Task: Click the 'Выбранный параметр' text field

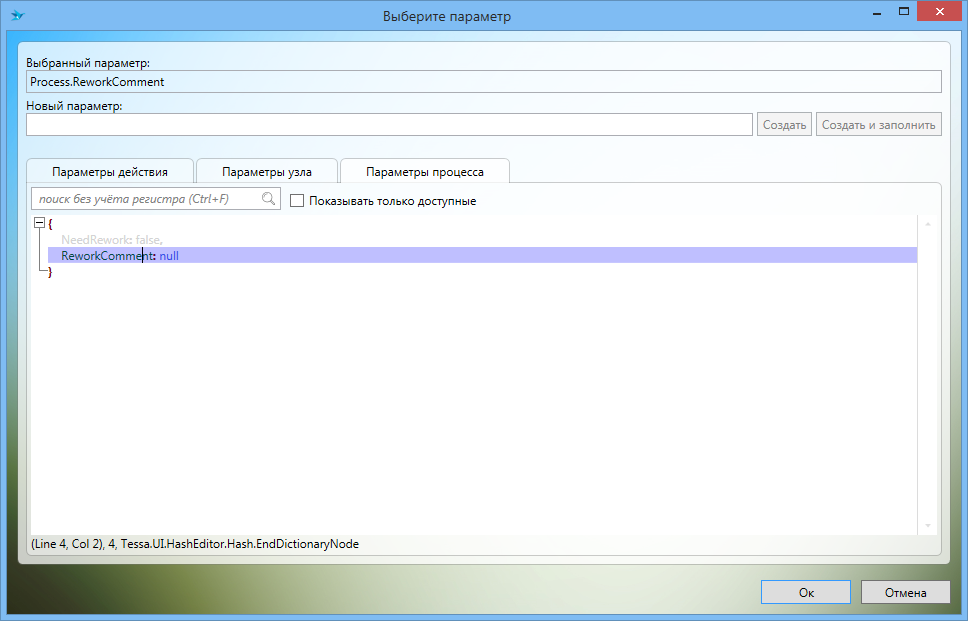Action: tap(483, 82)
